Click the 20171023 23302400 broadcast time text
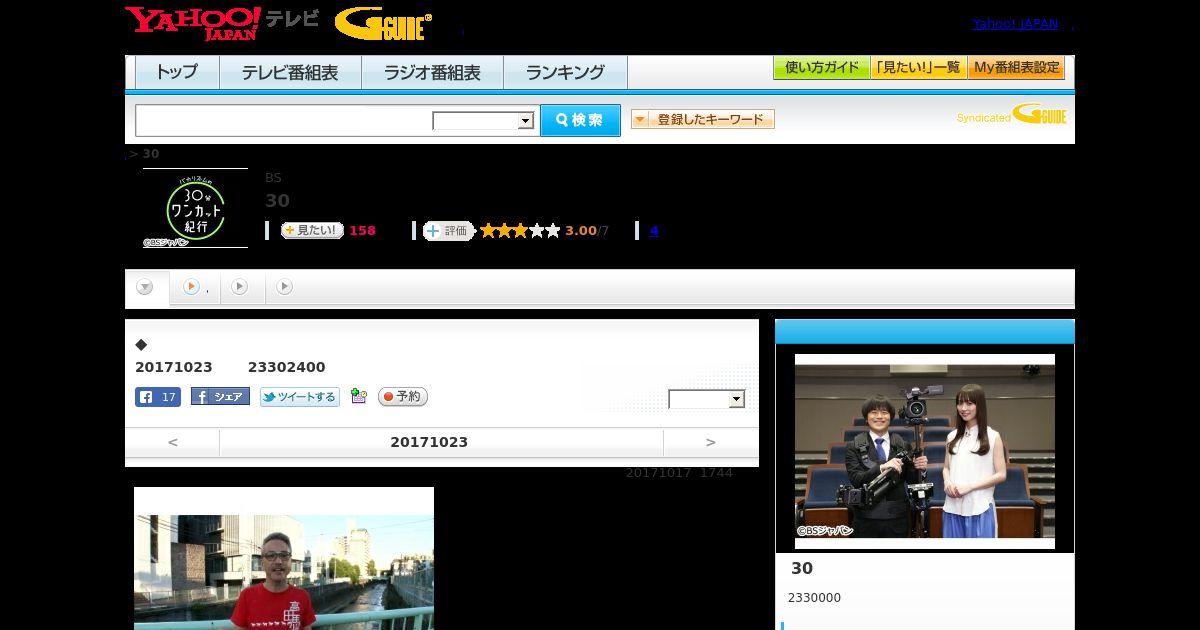The height and width of the screenshot is (630, 1200). coord(230,367)
